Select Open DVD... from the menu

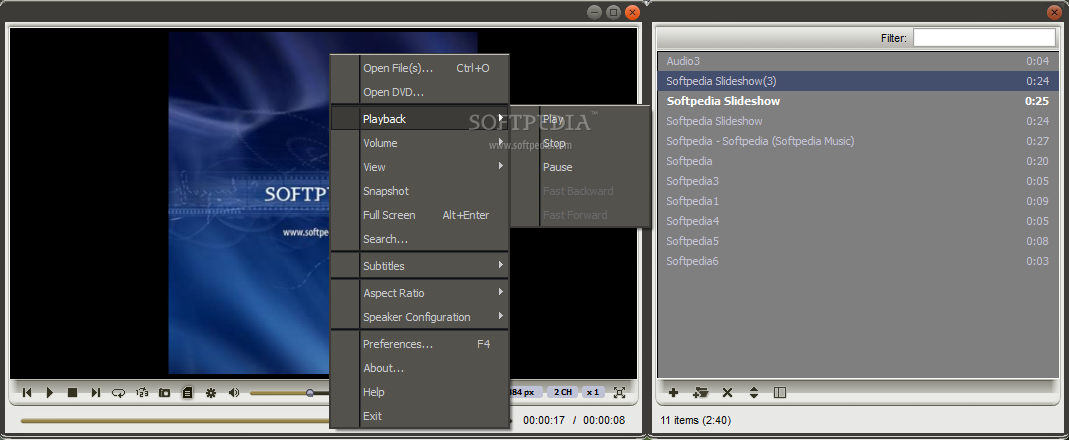click(x=420, y=92)
